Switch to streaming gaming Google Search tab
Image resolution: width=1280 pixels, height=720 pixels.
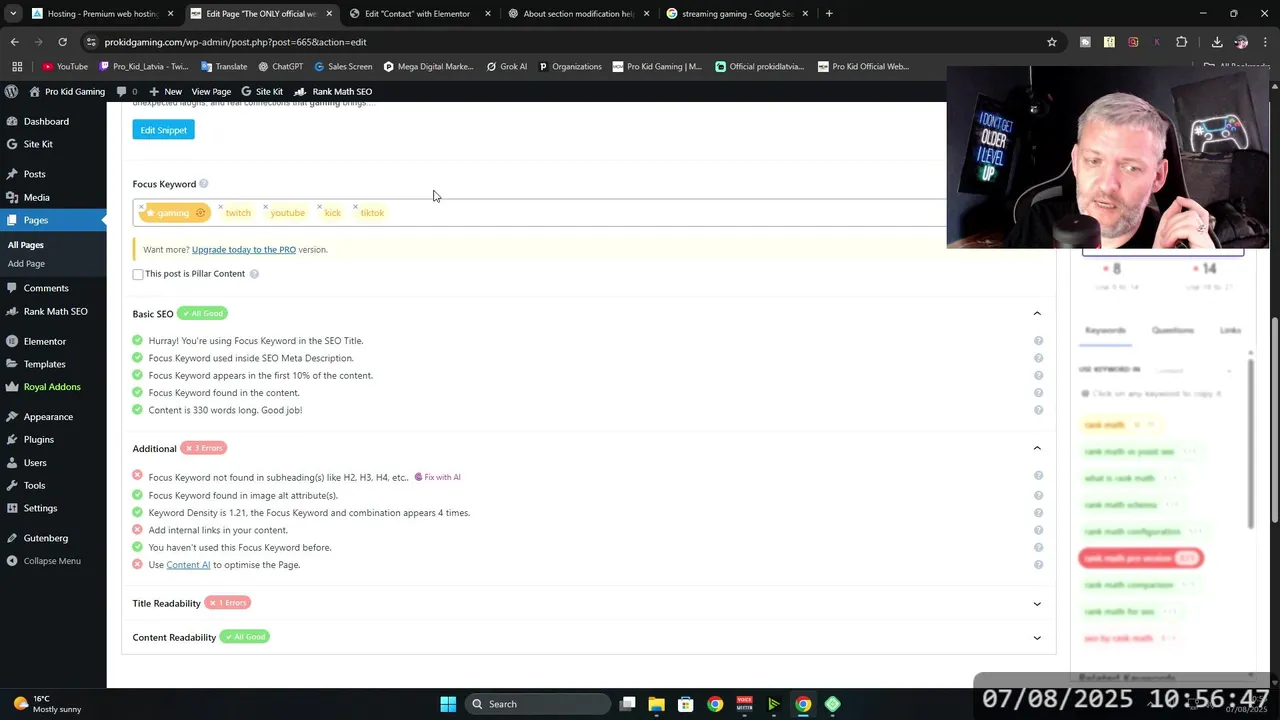(x=737, y=14)
